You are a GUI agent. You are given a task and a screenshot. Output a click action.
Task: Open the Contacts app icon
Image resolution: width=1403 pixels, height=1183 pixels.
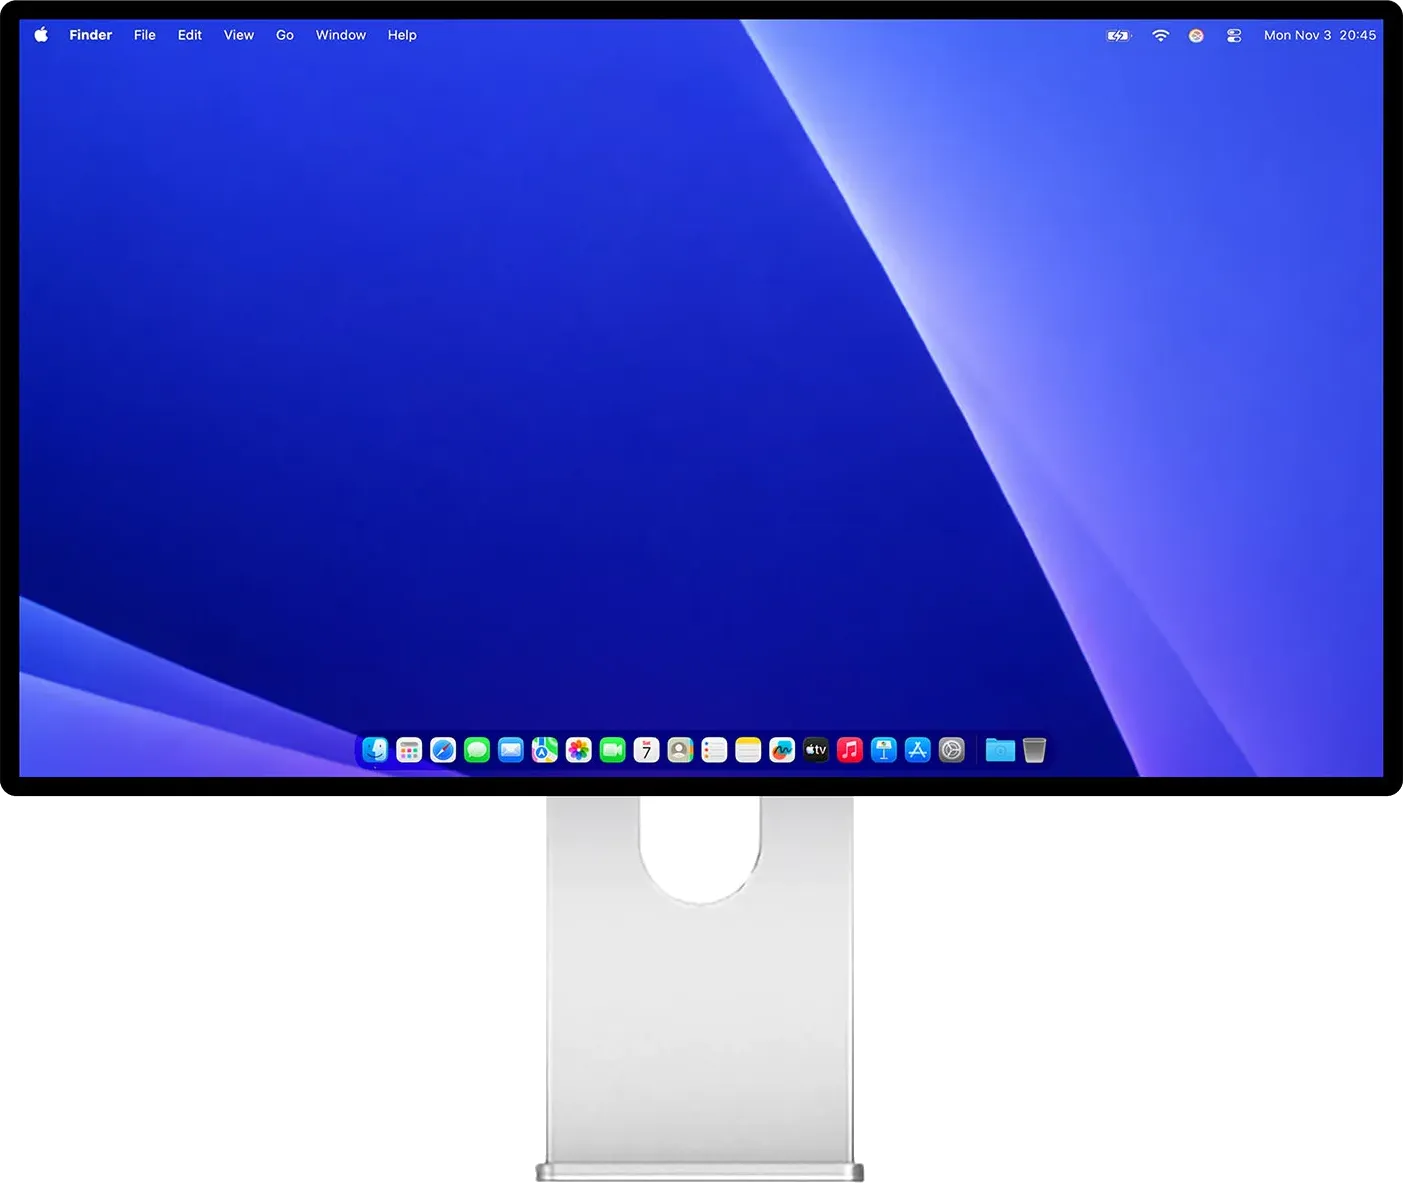point(681,750)
